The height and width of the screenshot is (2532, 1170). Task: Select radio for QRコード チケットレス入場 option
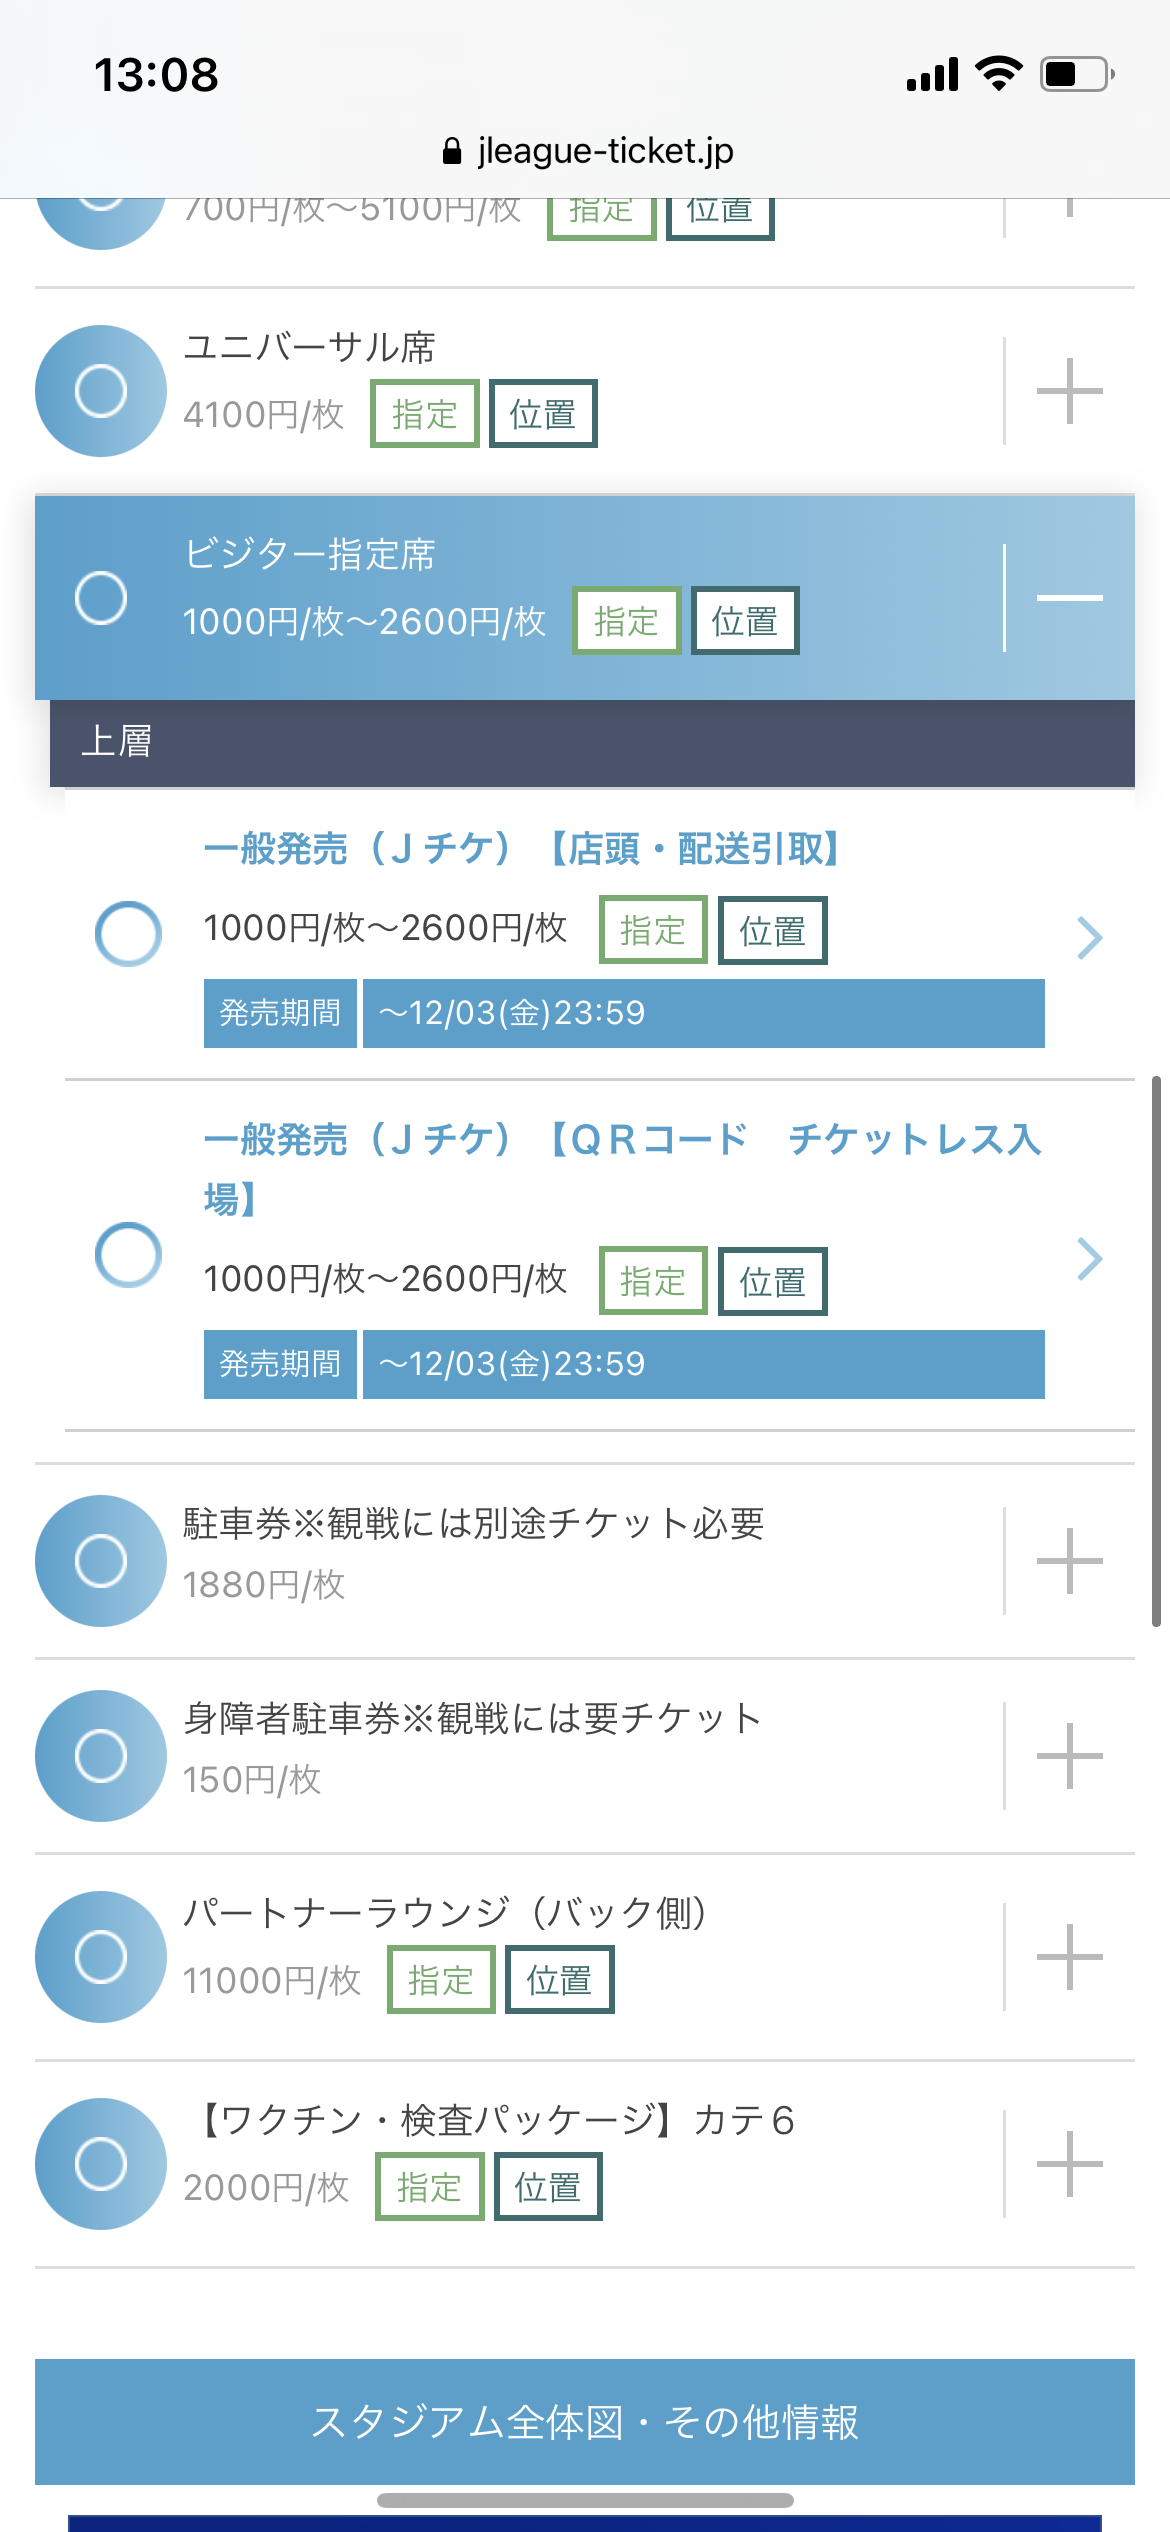(x=128, y=1255)
